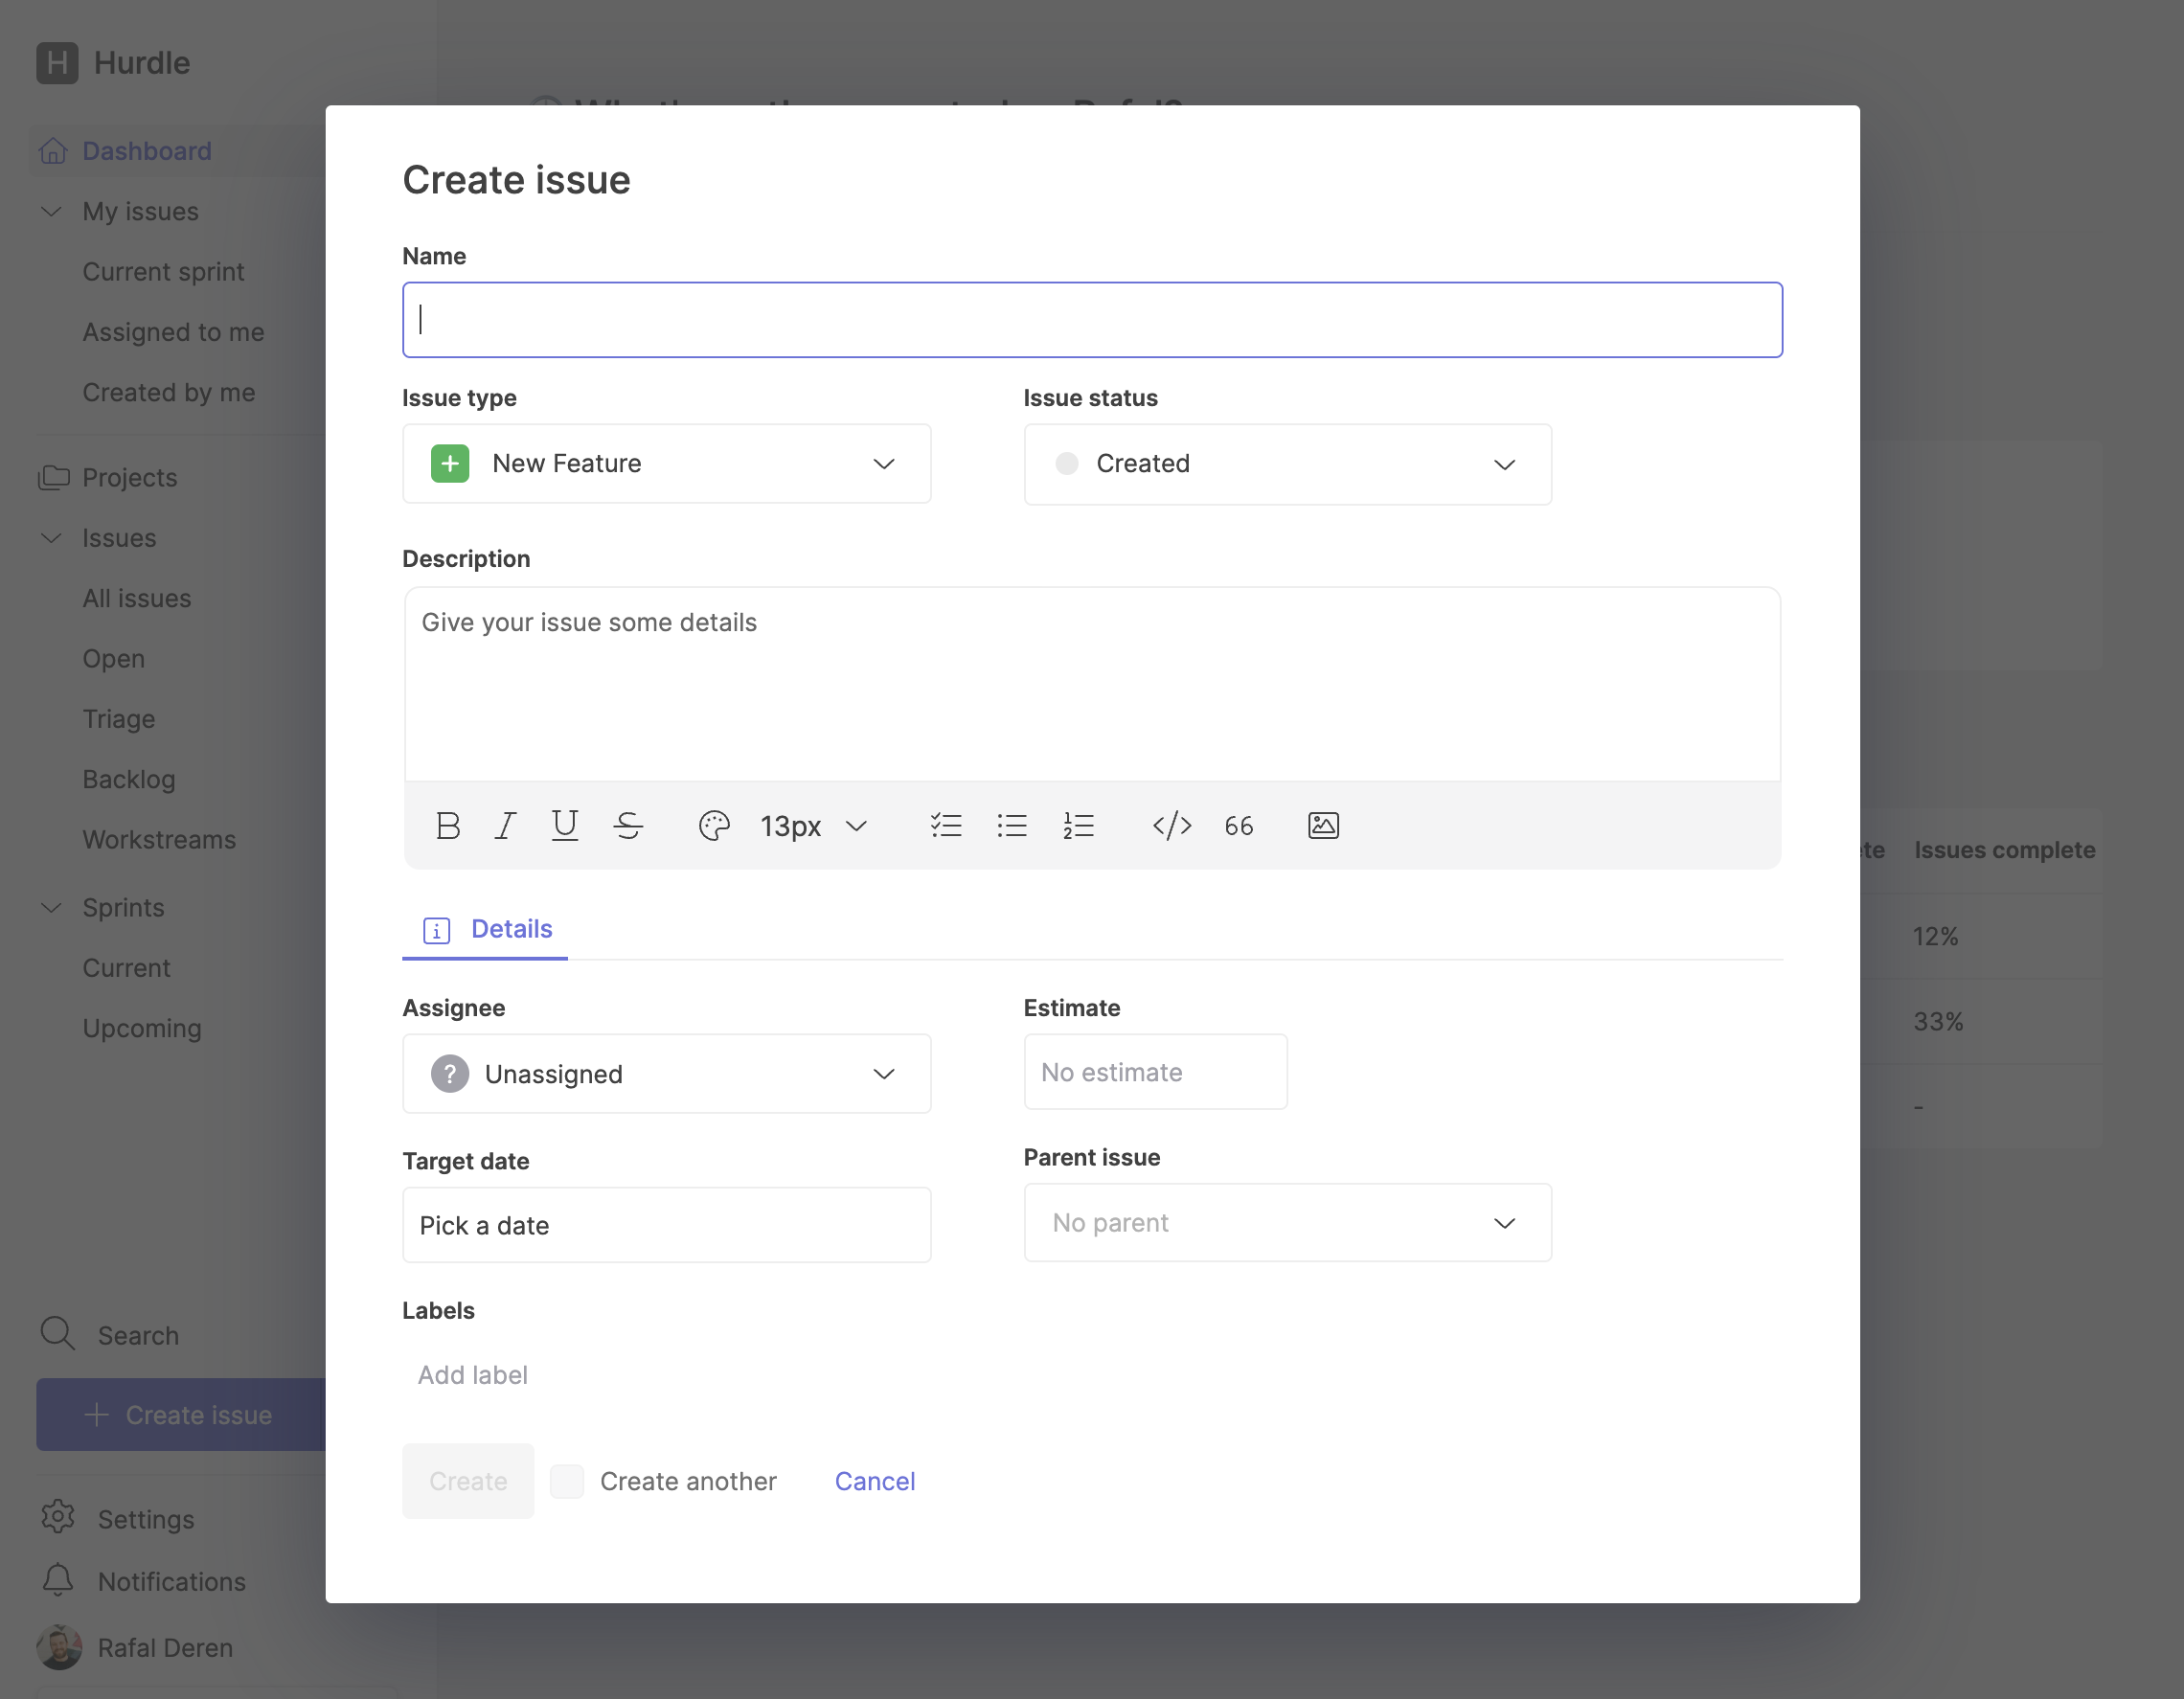Open the Parent issue dropdown
Screen dimensions: 2184x1699
point(1287,1223)
